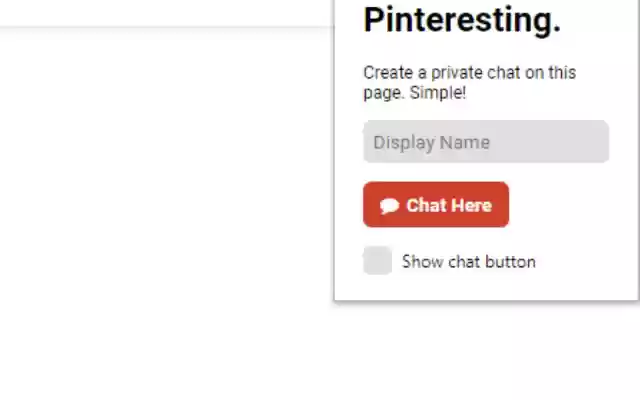Click the Pinteresting. heading
Image resolution: width=640 pixels, height=400 pixels.
pos(462,20)
